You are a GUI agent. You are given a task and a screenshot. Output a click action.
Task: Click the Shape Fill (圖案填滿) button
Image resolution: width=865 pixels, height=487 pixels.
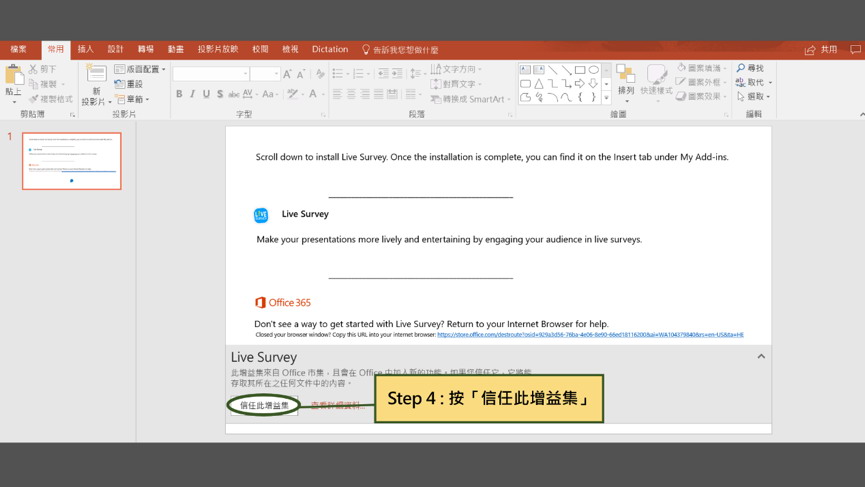tap(702, 68)
